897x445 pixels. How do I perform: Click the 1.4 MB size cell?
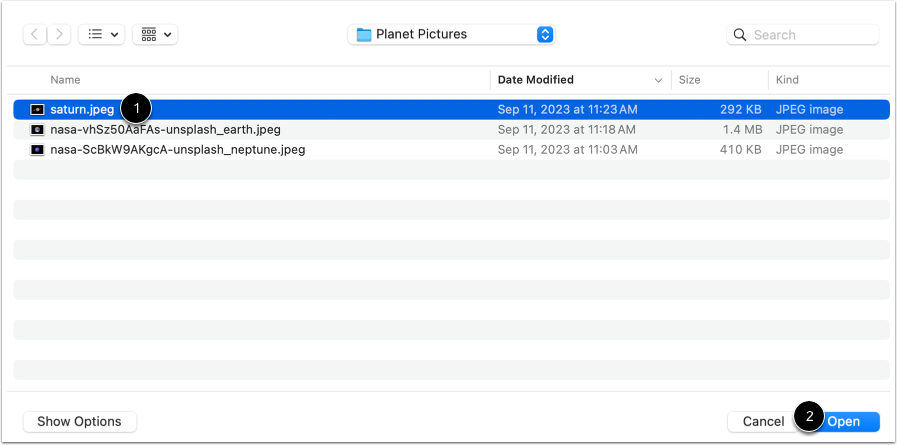[742, 130]
